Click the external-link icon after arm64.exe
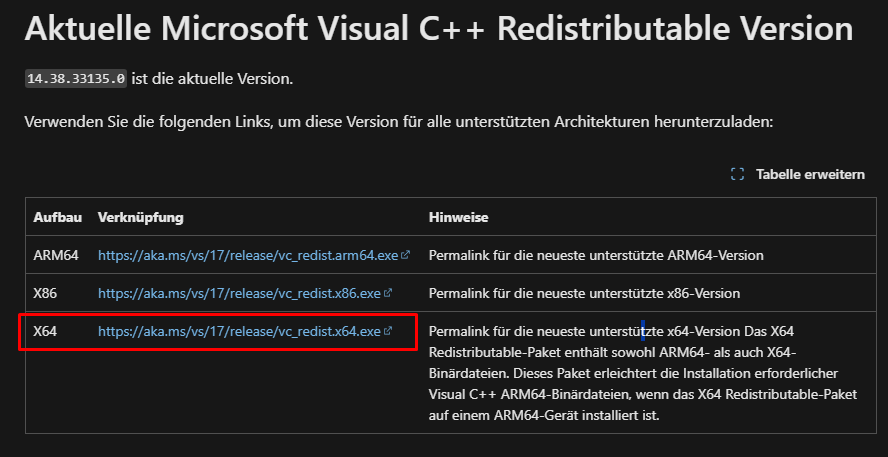The width and height of the screenshot is (888, 457). tap(405, 255)
